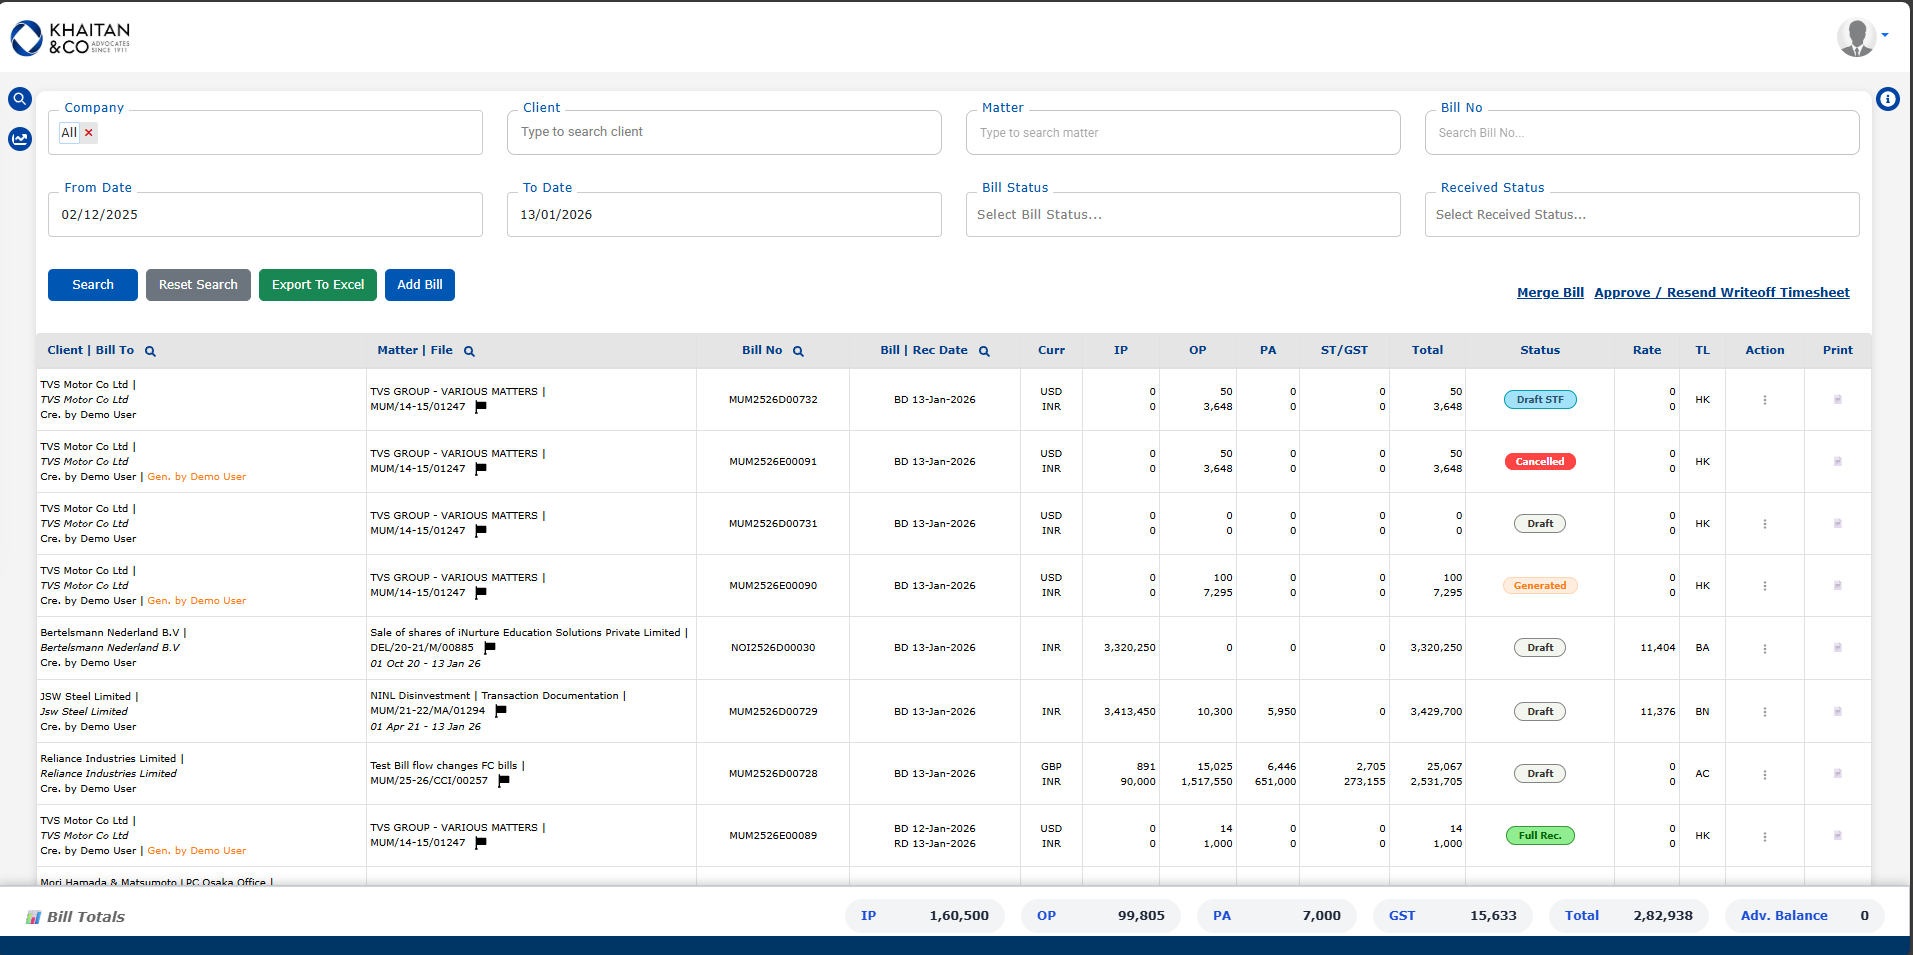Click search icon beside Bill | Rec Date header
The image size is (1913, 955).
click(x=984, y=351)
